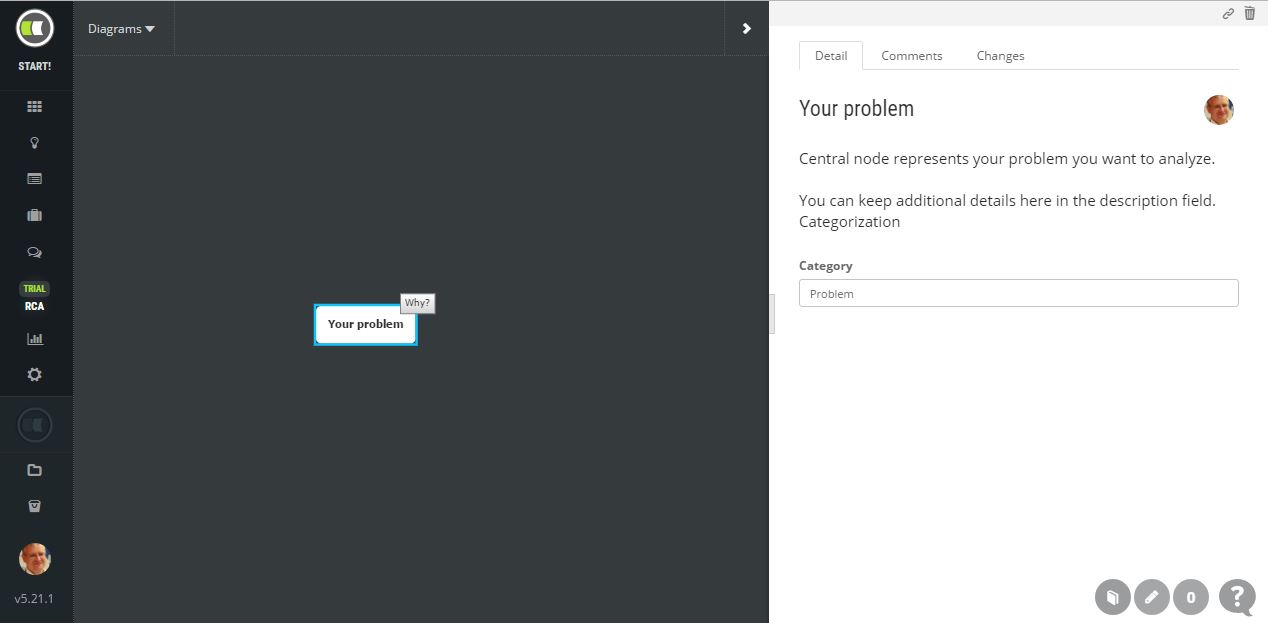Open the grid dashboard icon in sidebar
Screen dimensions: 1268x623
(35, 106)
